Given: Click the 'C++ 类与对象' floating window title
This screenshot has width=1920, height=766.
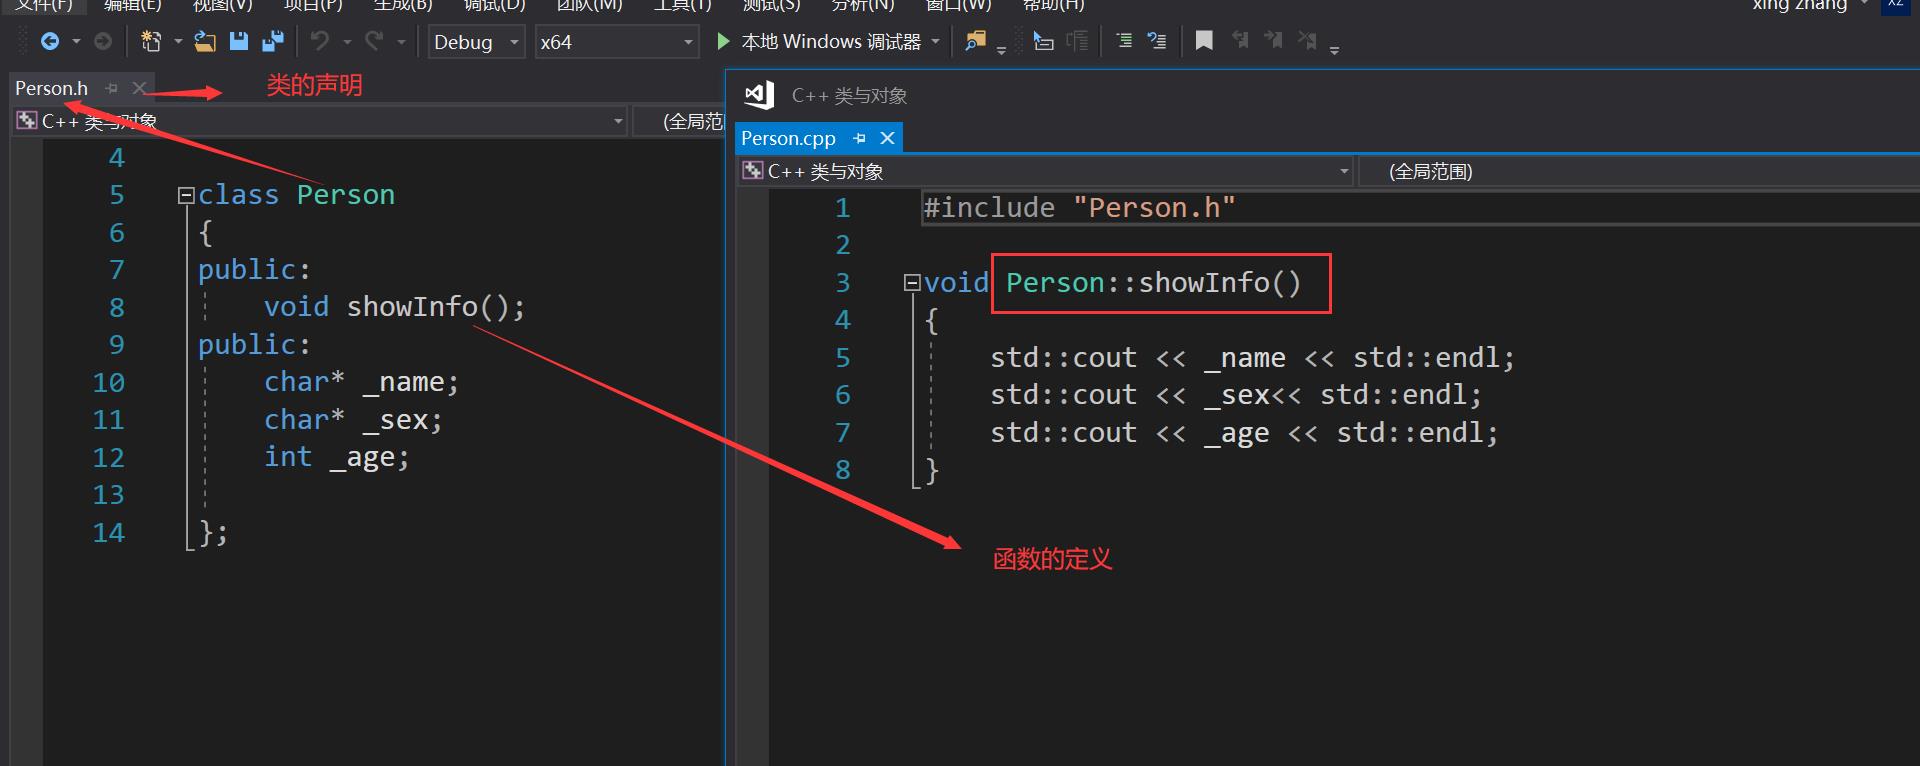Looking at the screenshot, I should 849,95.
